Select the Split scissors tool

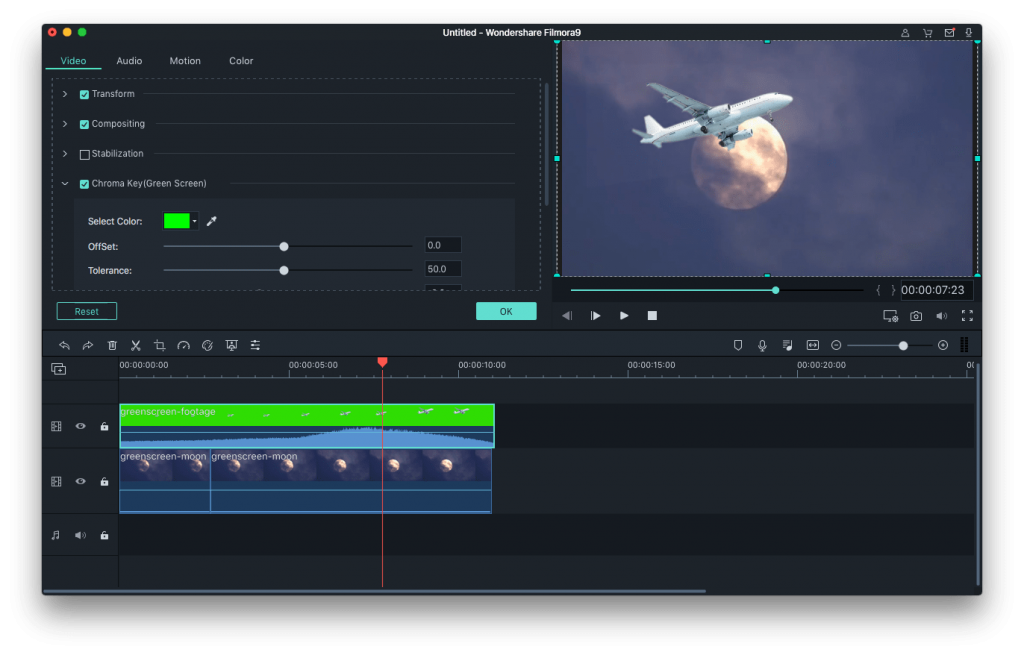pos(136,345)
